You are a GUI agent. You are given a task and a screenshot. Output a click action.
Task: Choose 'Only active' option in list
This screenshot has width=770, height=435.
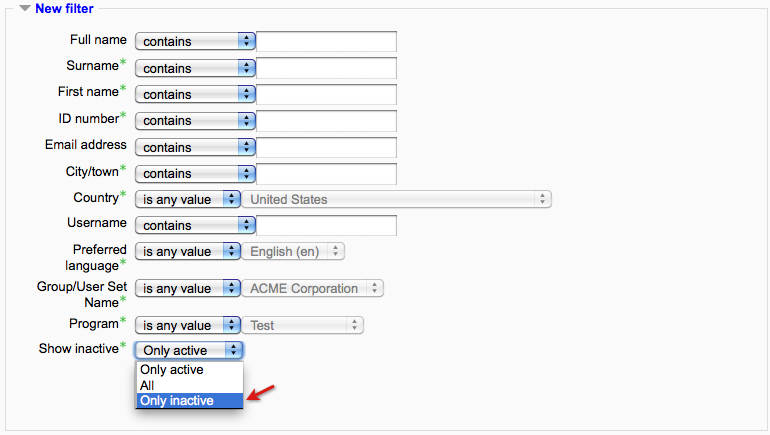(x=189, y=370)
